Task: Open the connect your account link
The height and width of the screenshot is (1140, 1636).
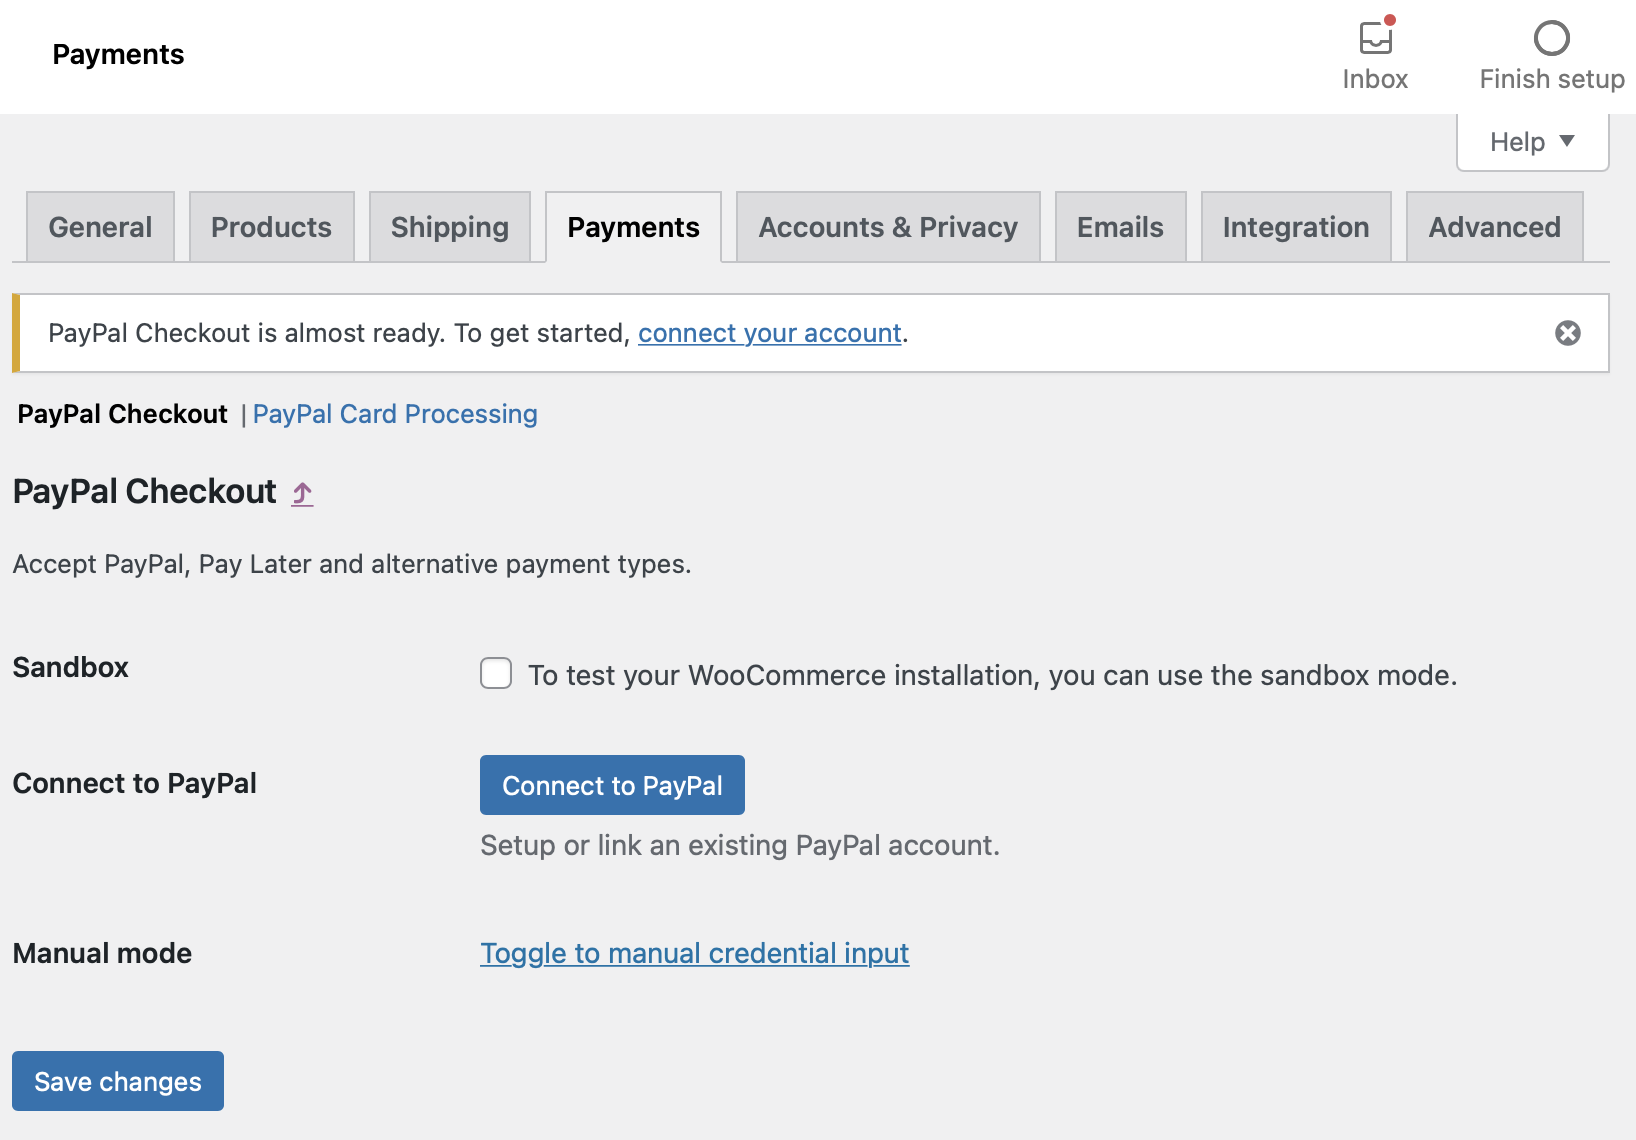Action: [x=769, y=333]
